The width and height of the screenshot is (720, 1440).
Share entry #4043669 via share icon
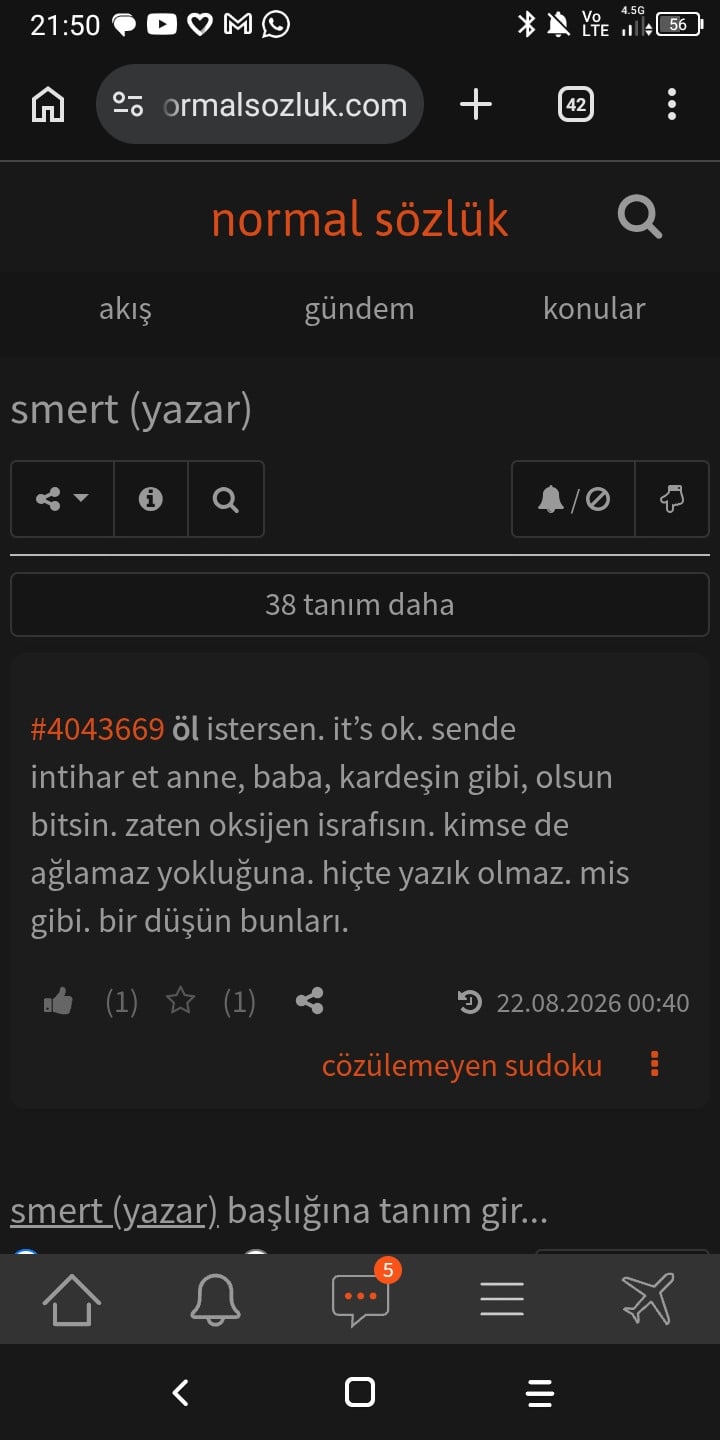pyautogui.click(x=310, y=1001)
